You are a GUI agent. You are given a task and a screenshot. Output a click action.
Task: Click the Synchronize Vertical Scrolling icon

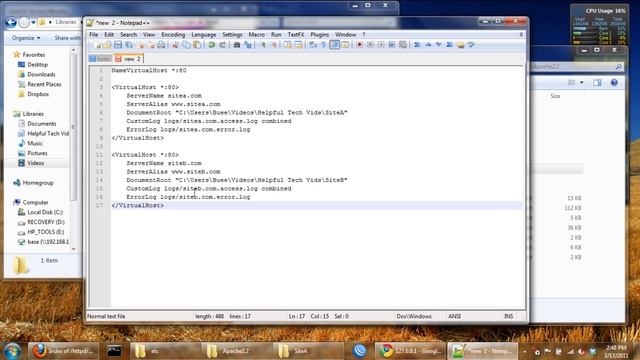point(288,45)
